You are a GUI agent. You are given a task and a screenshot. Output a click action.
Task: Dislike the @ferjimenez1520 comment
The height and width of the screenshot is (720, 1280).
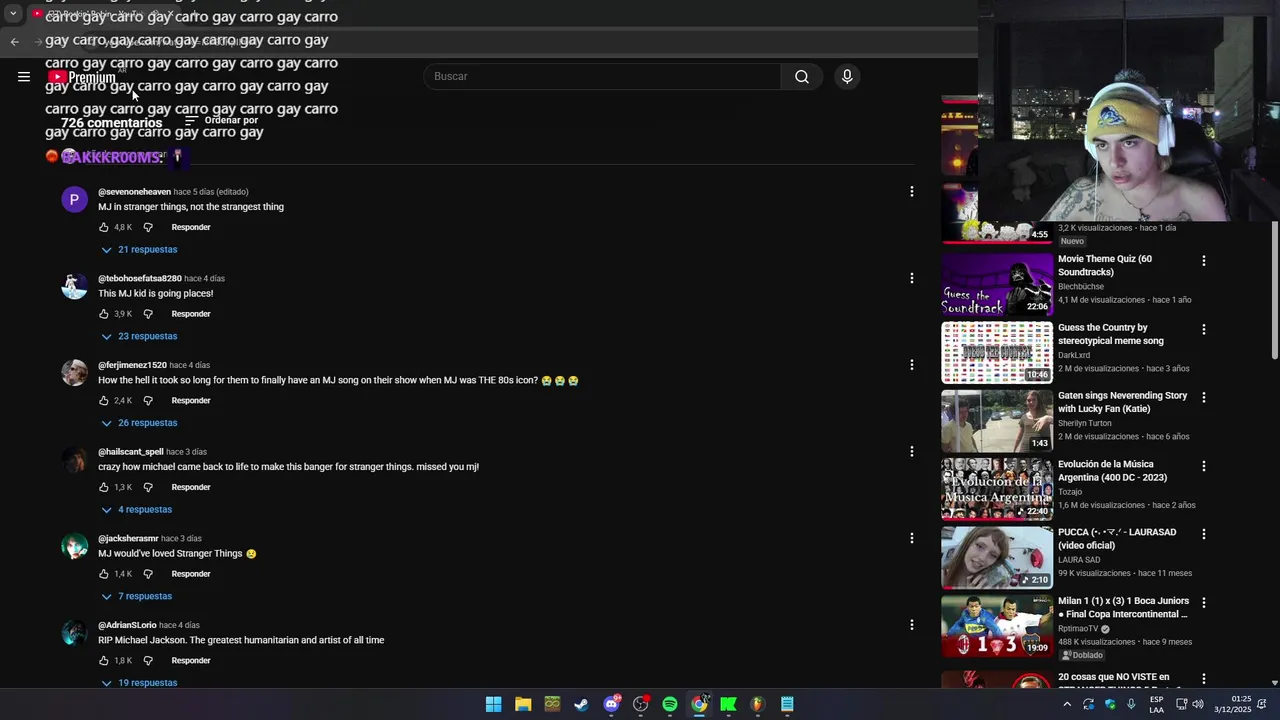tap(148, 400)
